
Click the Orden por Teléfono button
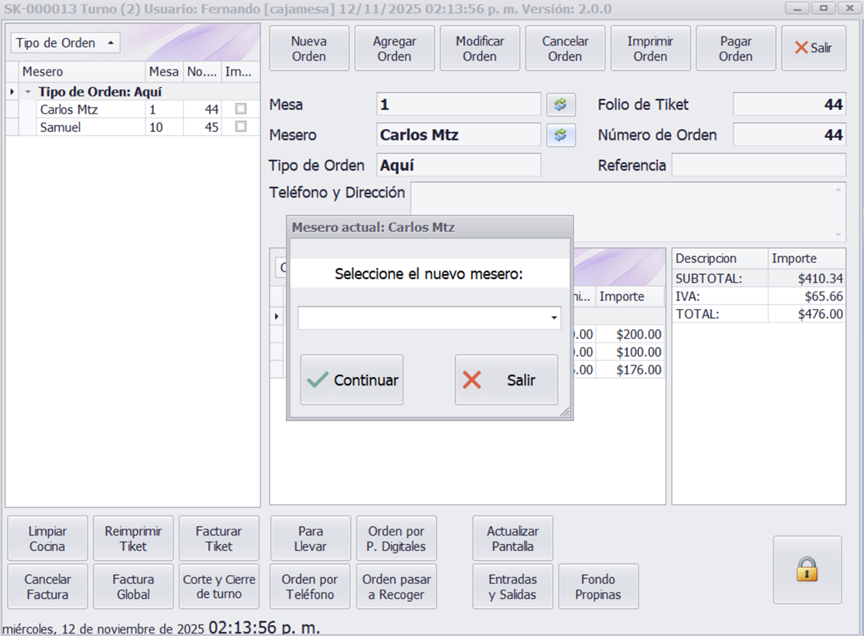pyautogui.click(x=310, y=587)
